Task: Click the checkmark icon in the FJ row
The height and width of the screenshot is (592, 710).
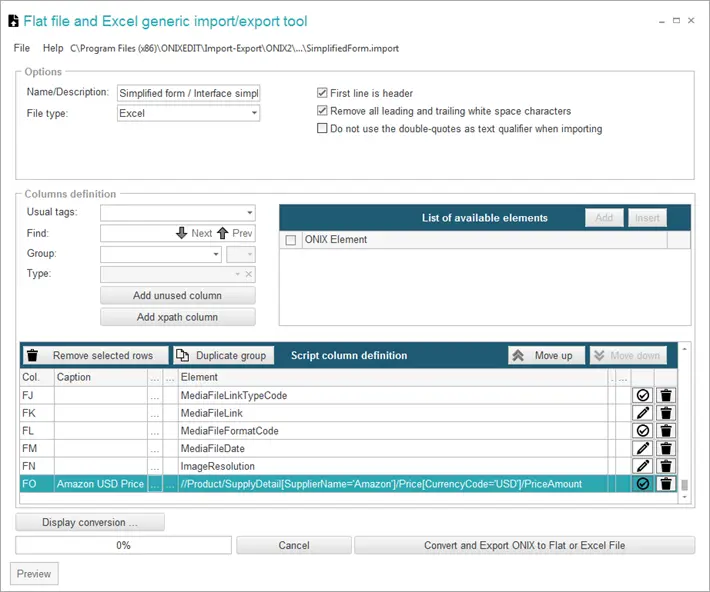Action: [x=643, y=395]
